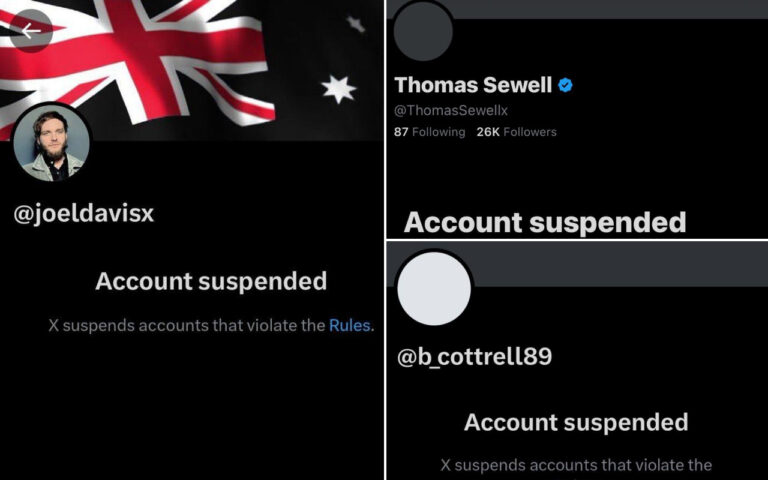This screenshot has height=480, width=768.
Task: Select the @ThomasSewellx handle
Action: [x=451, y=110]
